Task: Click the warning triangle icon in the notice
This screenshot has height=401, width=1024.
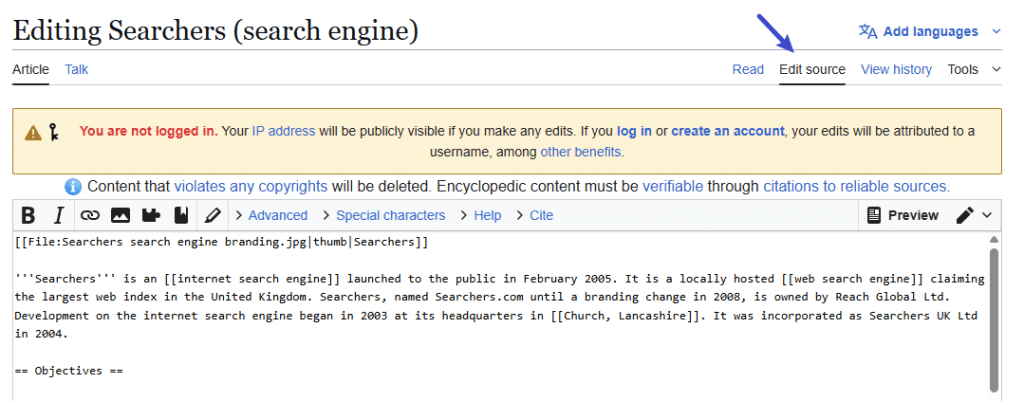Action: (x=33, y=133)
